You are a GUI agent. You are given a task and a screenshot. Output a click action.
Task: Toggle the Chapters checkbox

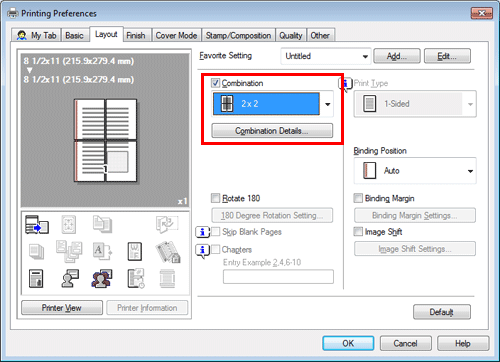216,249
